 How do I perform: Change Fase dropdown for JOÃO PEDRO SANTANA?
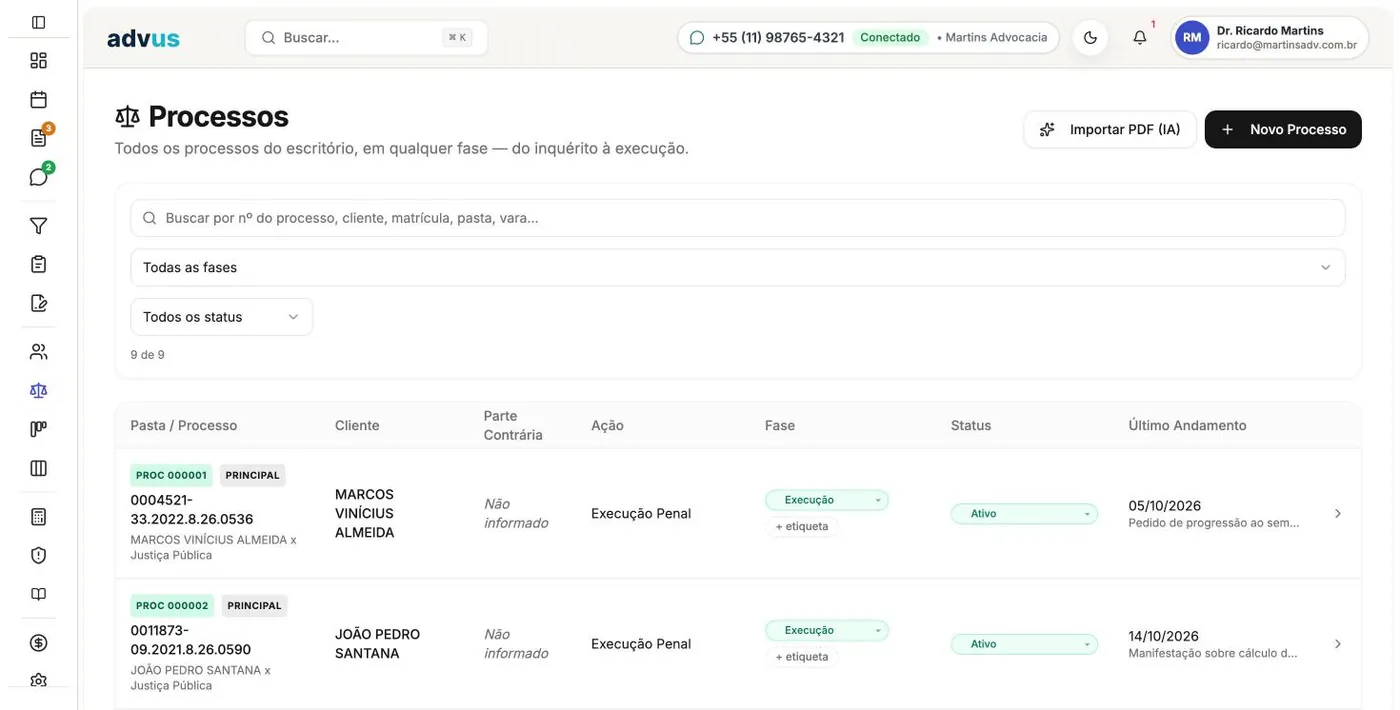coord(827,630)
